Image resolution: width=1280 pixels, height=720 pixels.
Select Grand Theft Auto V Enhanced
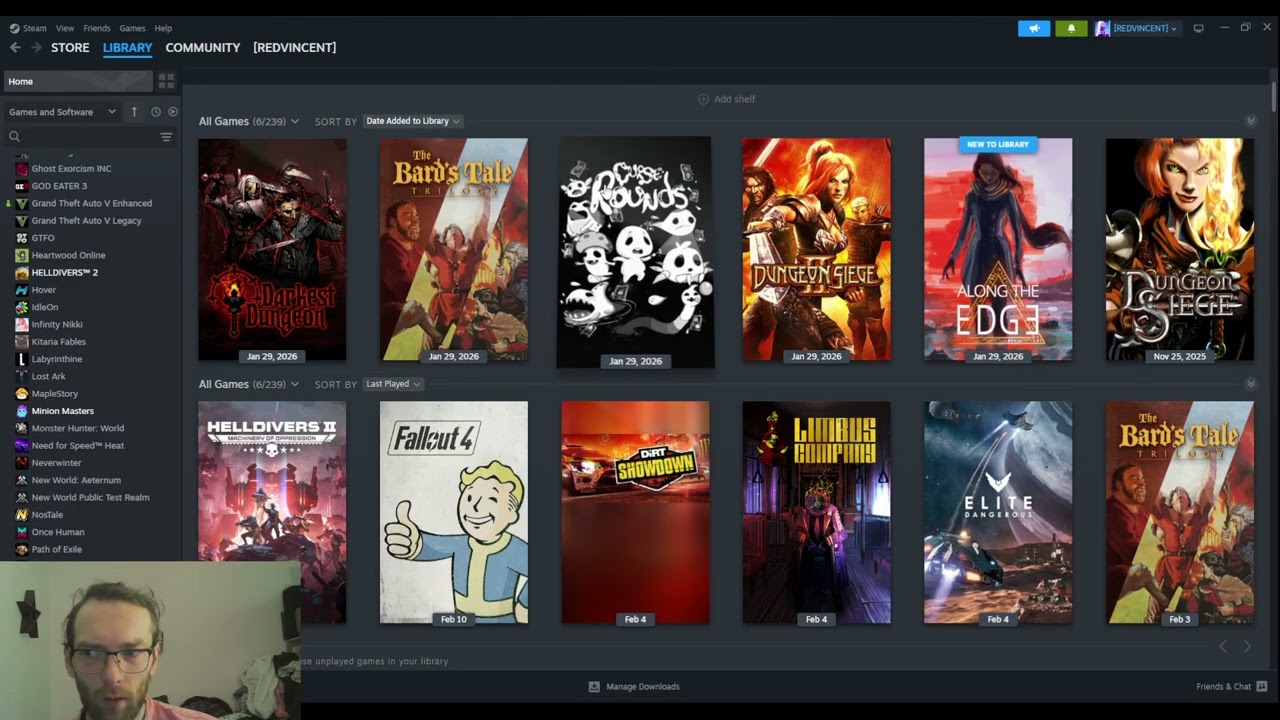[91, 203]
